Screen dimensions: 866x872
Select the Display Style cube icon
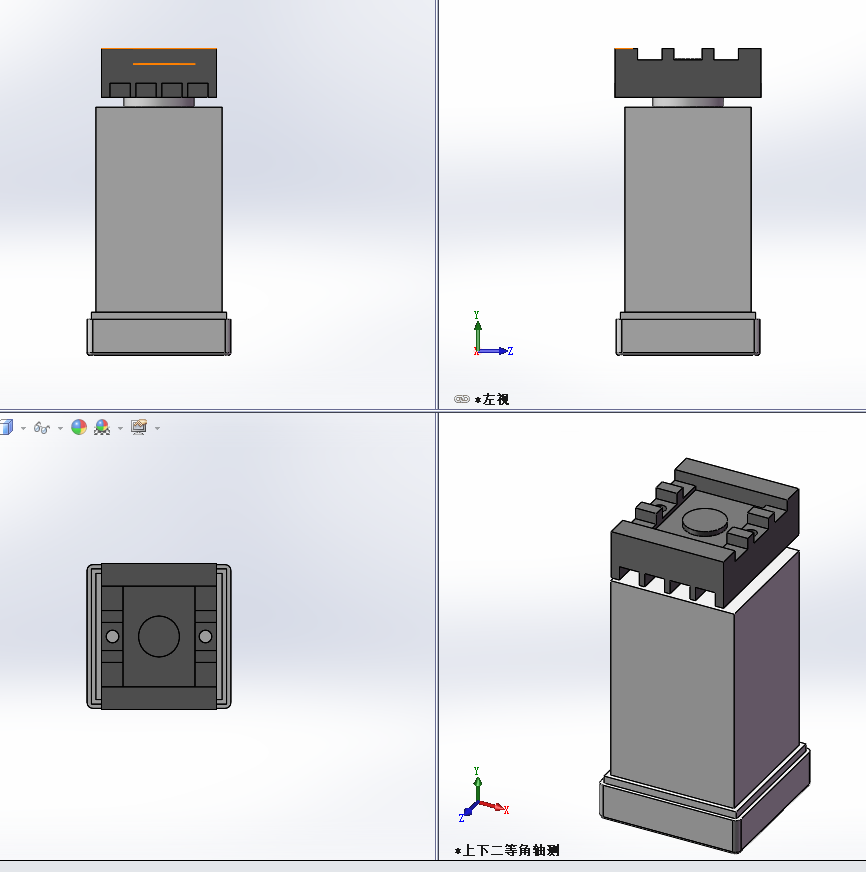click(x=6, y=427)
